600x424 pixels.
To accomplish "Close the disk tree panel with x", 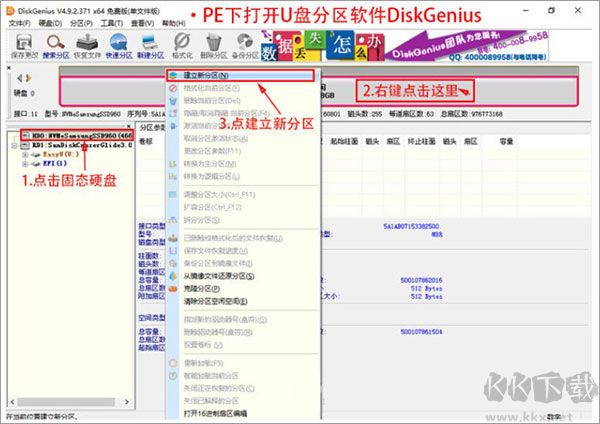I will (129, 126).
